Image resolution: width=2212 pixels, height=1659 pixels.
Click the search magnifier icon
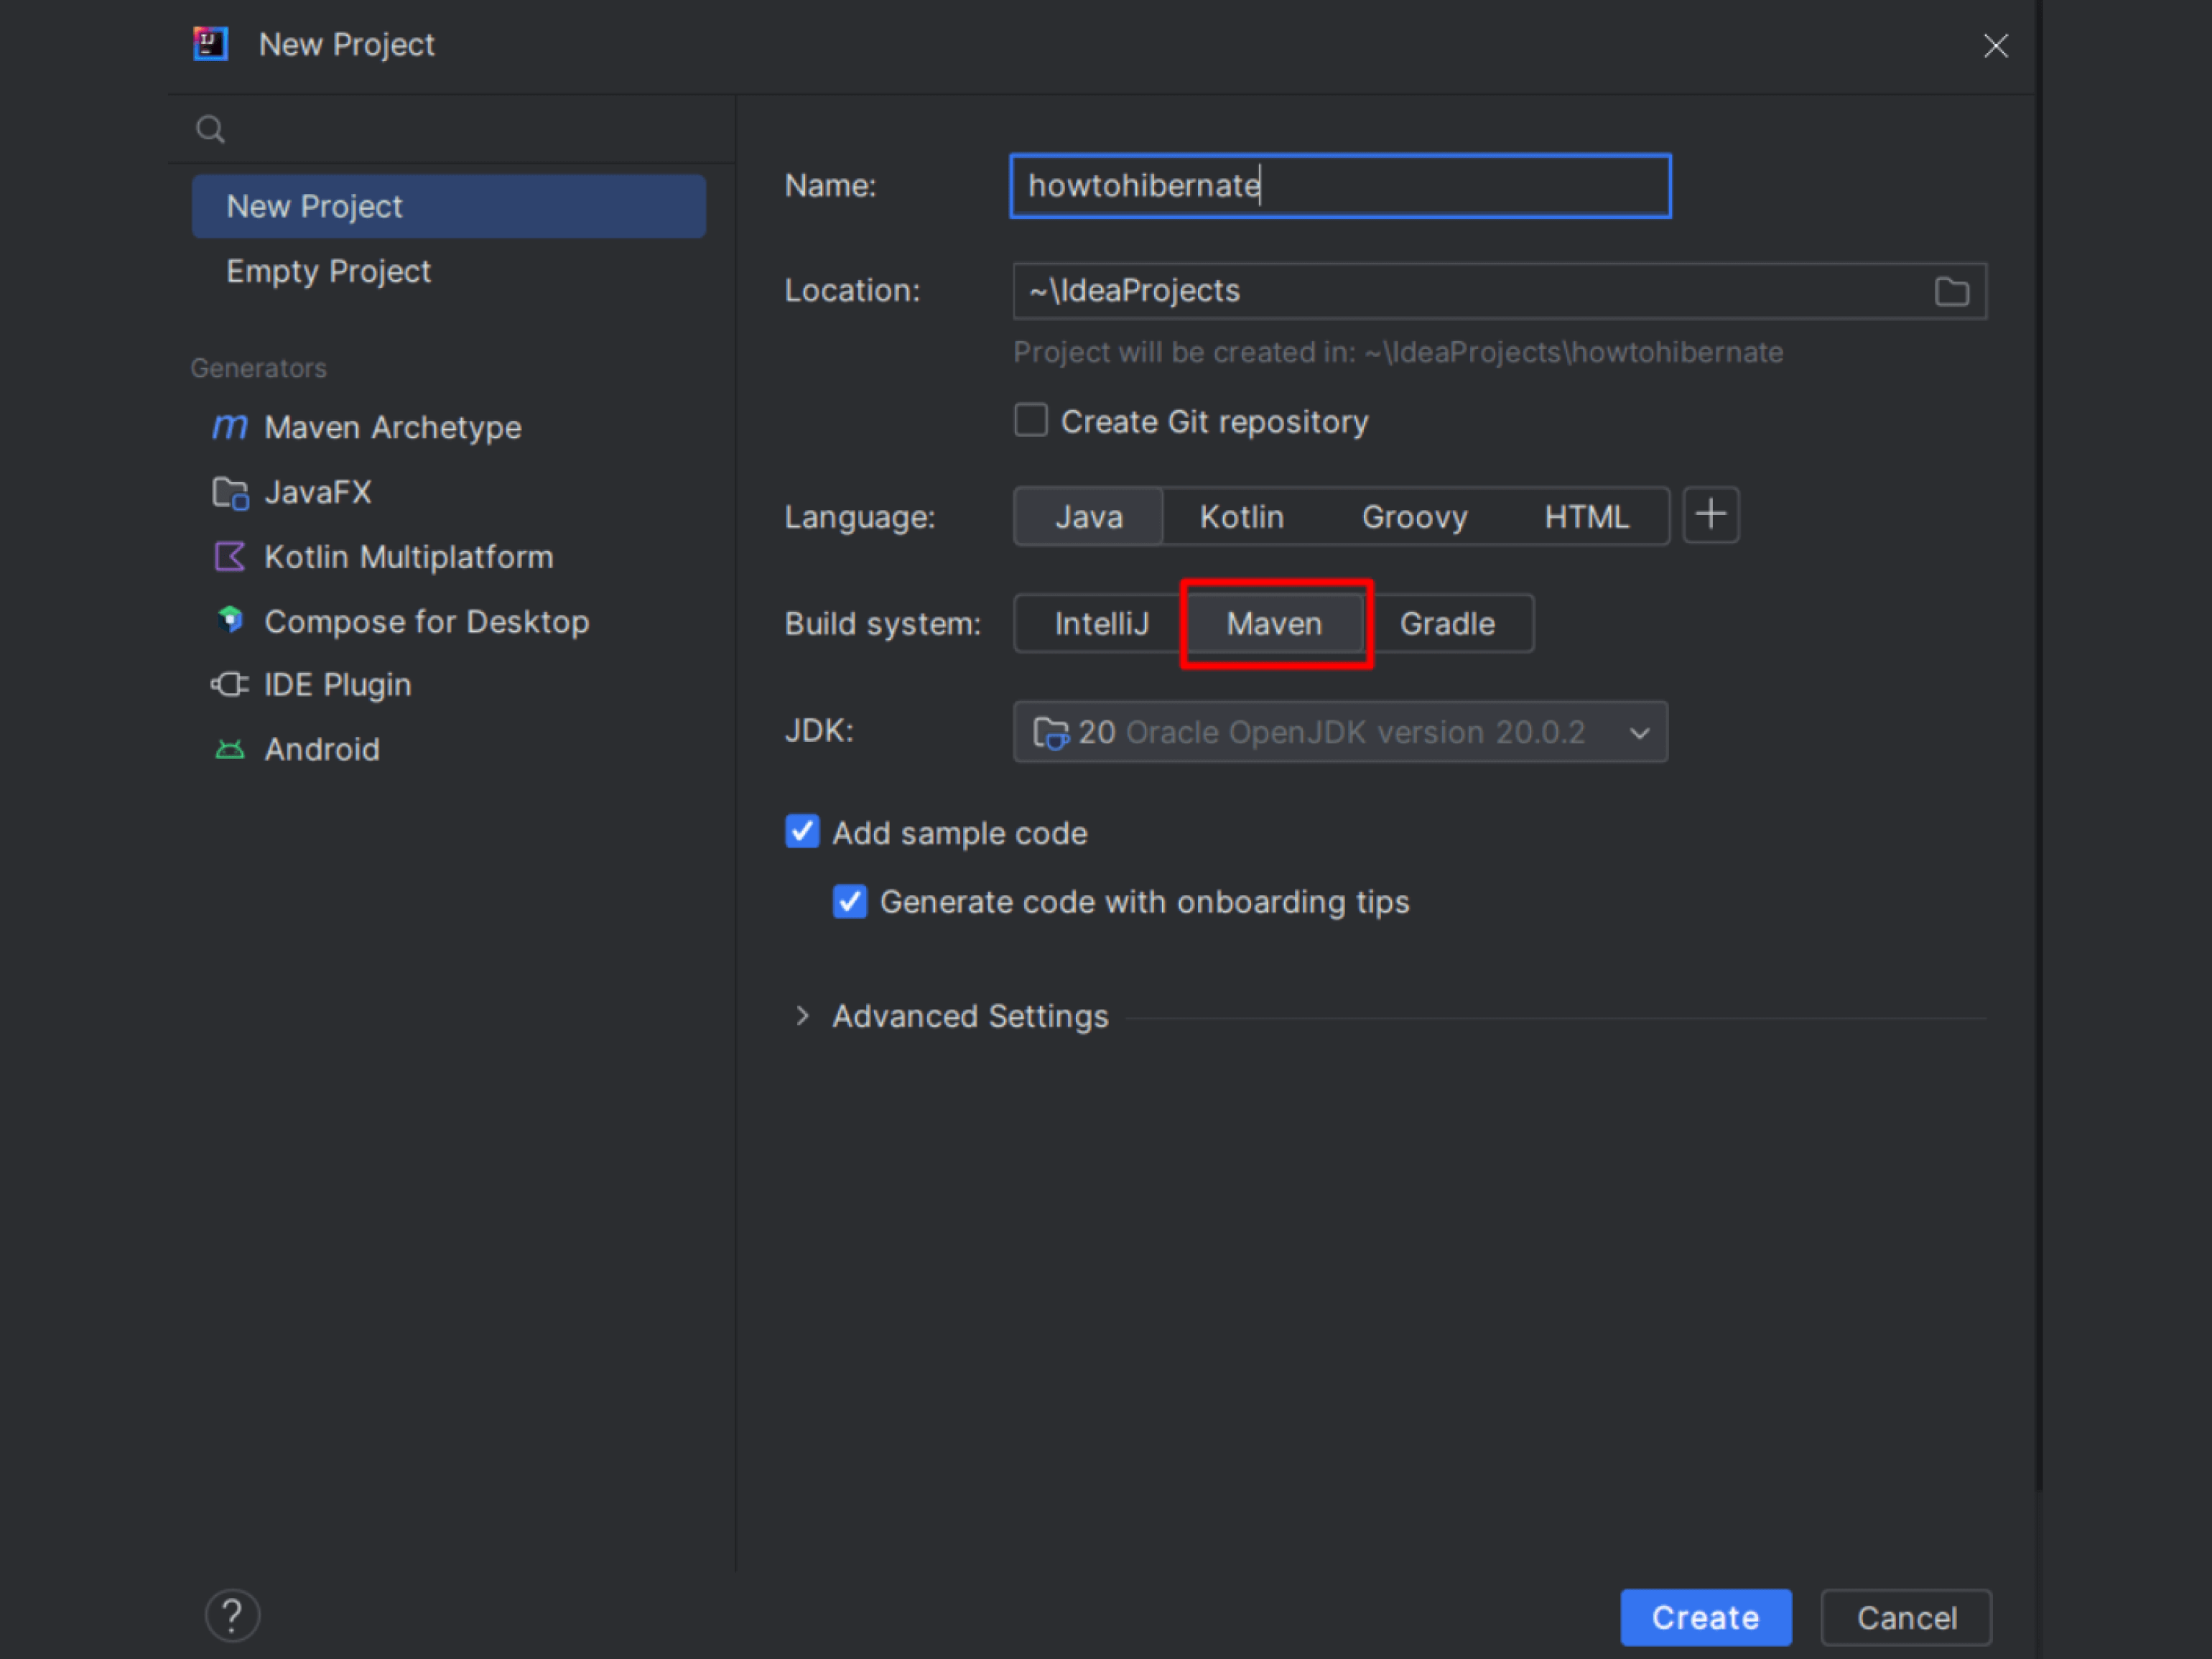click(x=210, y=129)
